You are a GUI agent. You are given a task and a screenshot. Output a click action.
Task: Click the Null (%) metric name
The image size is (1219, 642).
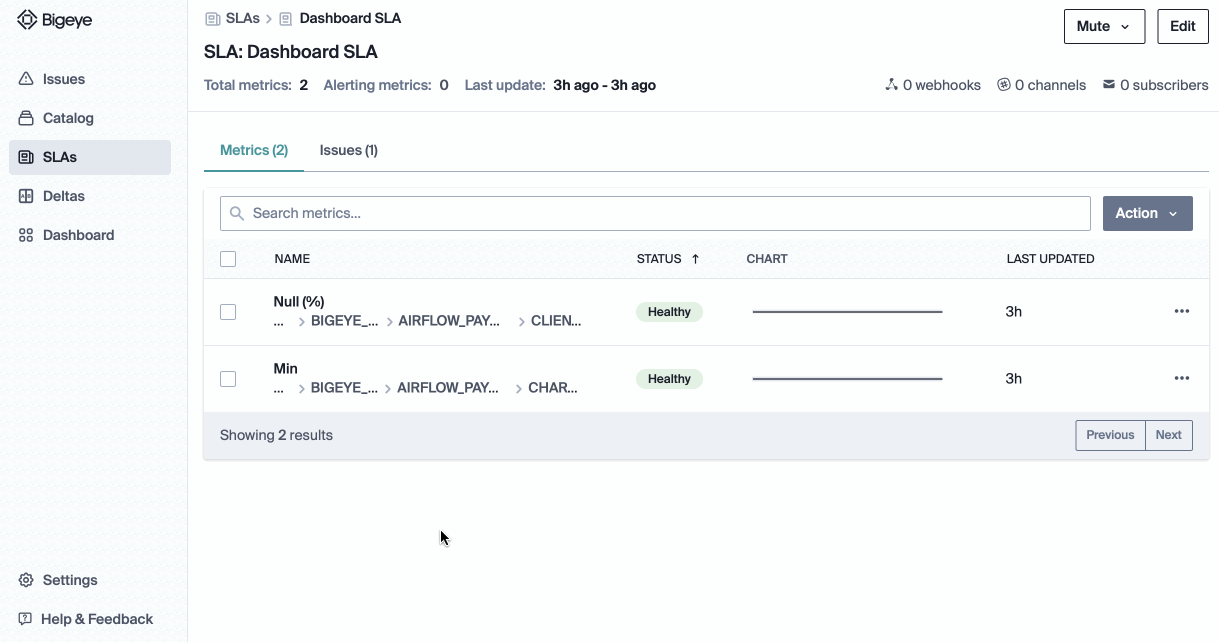pos(299,302)
